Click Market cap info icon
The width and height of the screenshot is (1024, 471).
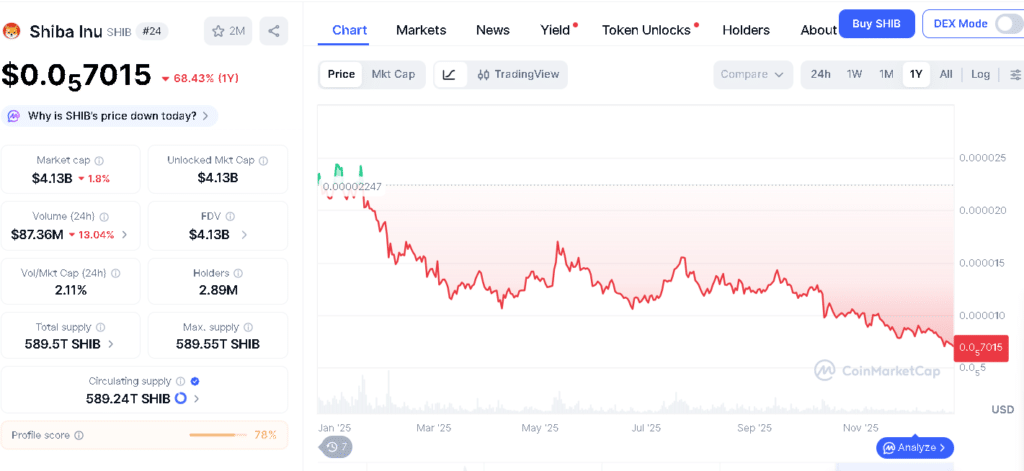point(99,160)
